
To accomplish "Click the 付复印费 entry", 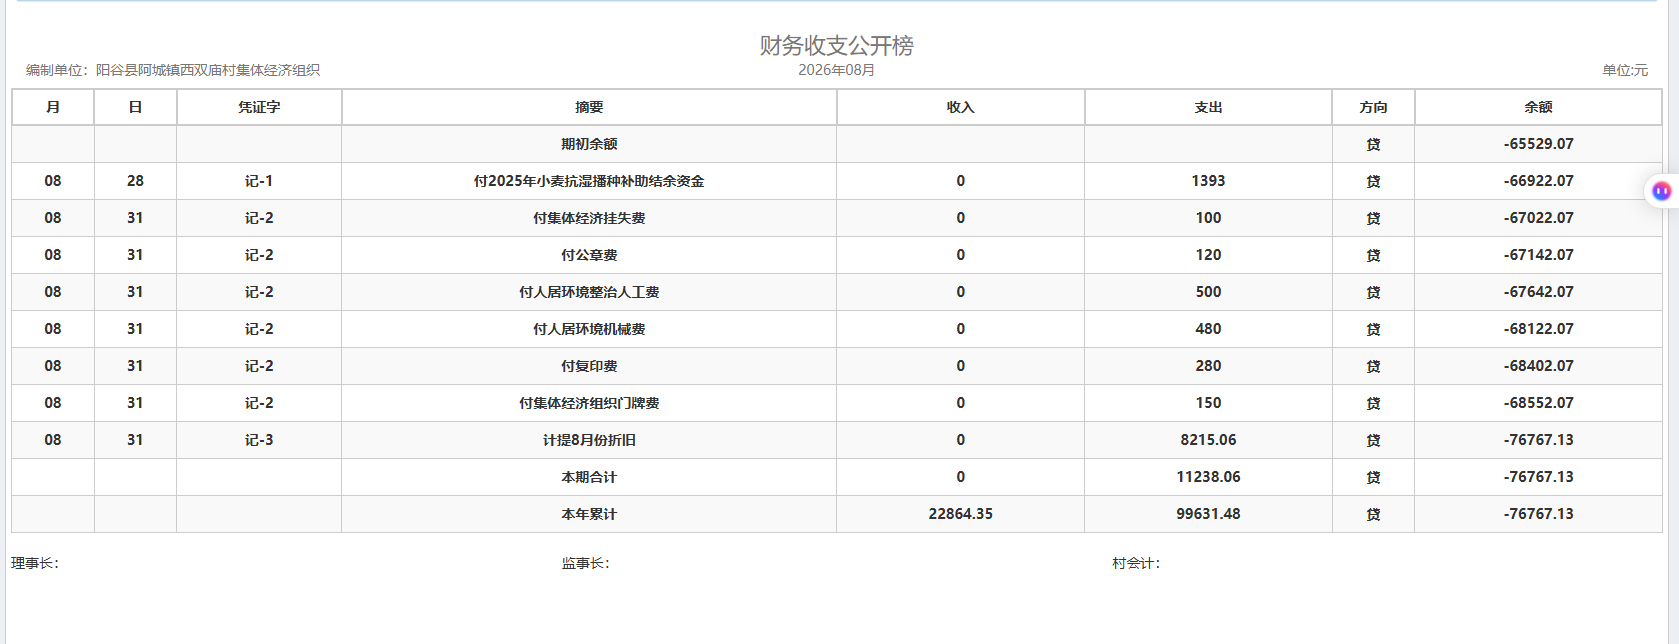I will [589, 366].
